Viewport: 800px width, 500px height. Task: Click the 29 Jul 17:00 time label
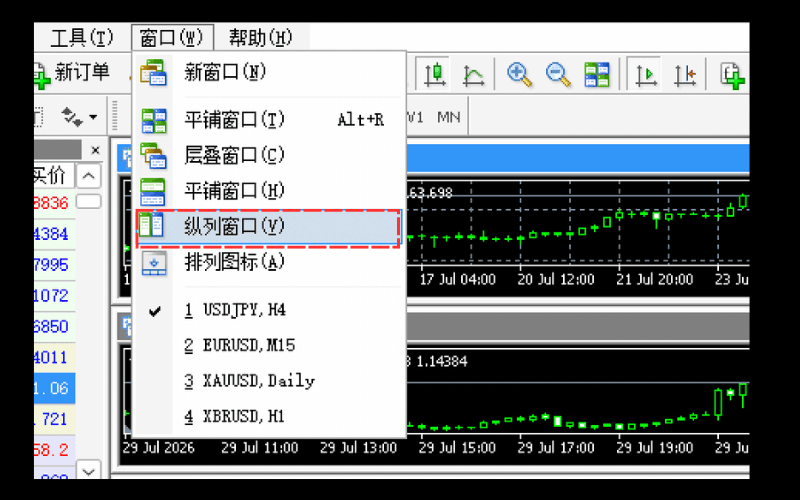point(556,448)
